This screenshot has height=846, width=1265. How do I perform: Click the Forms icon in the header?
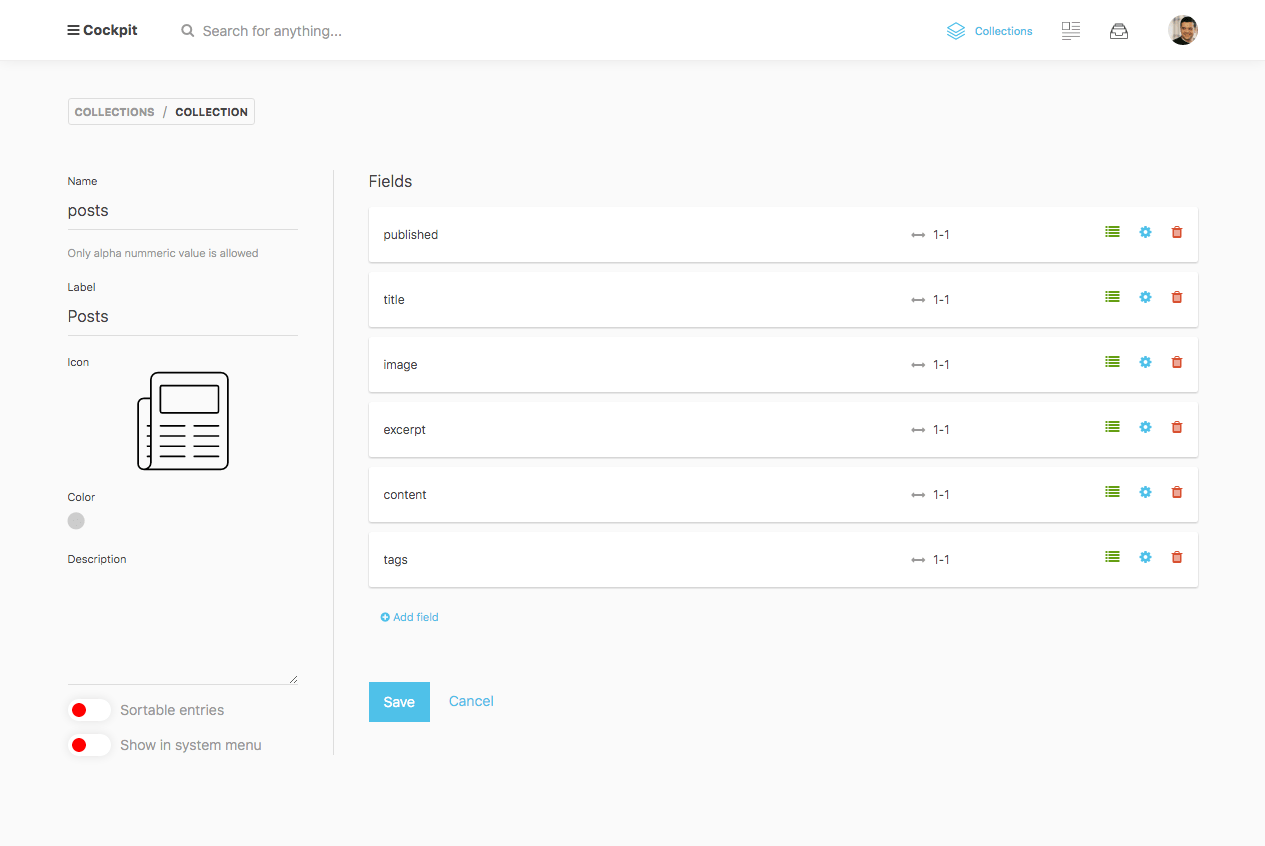[1070, 30]
